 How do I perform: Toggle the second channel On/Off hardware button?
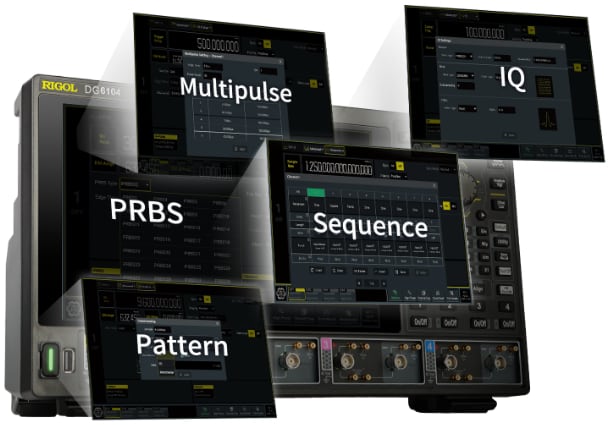[x=450, y=323]
